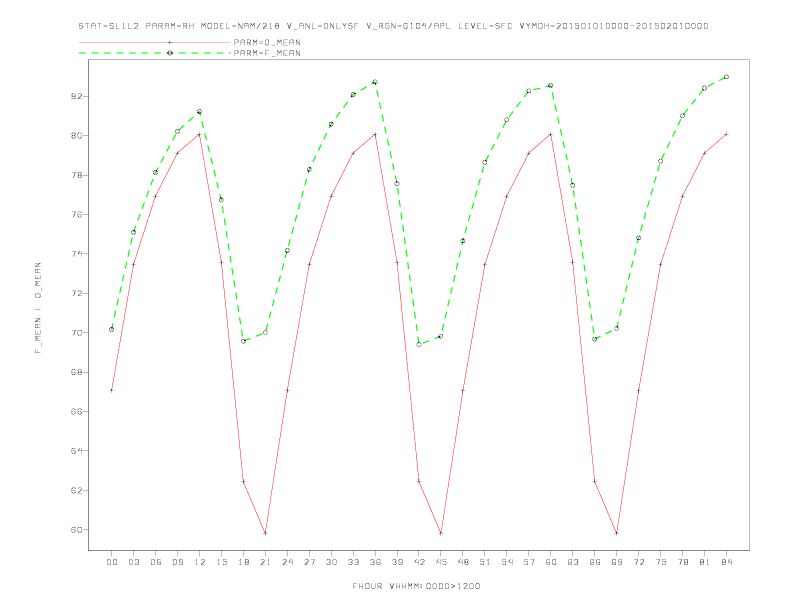Click the O_MEAN plus marker at hour 36
This screenshot has height=612, width=792.
click(x=375, y=134)
